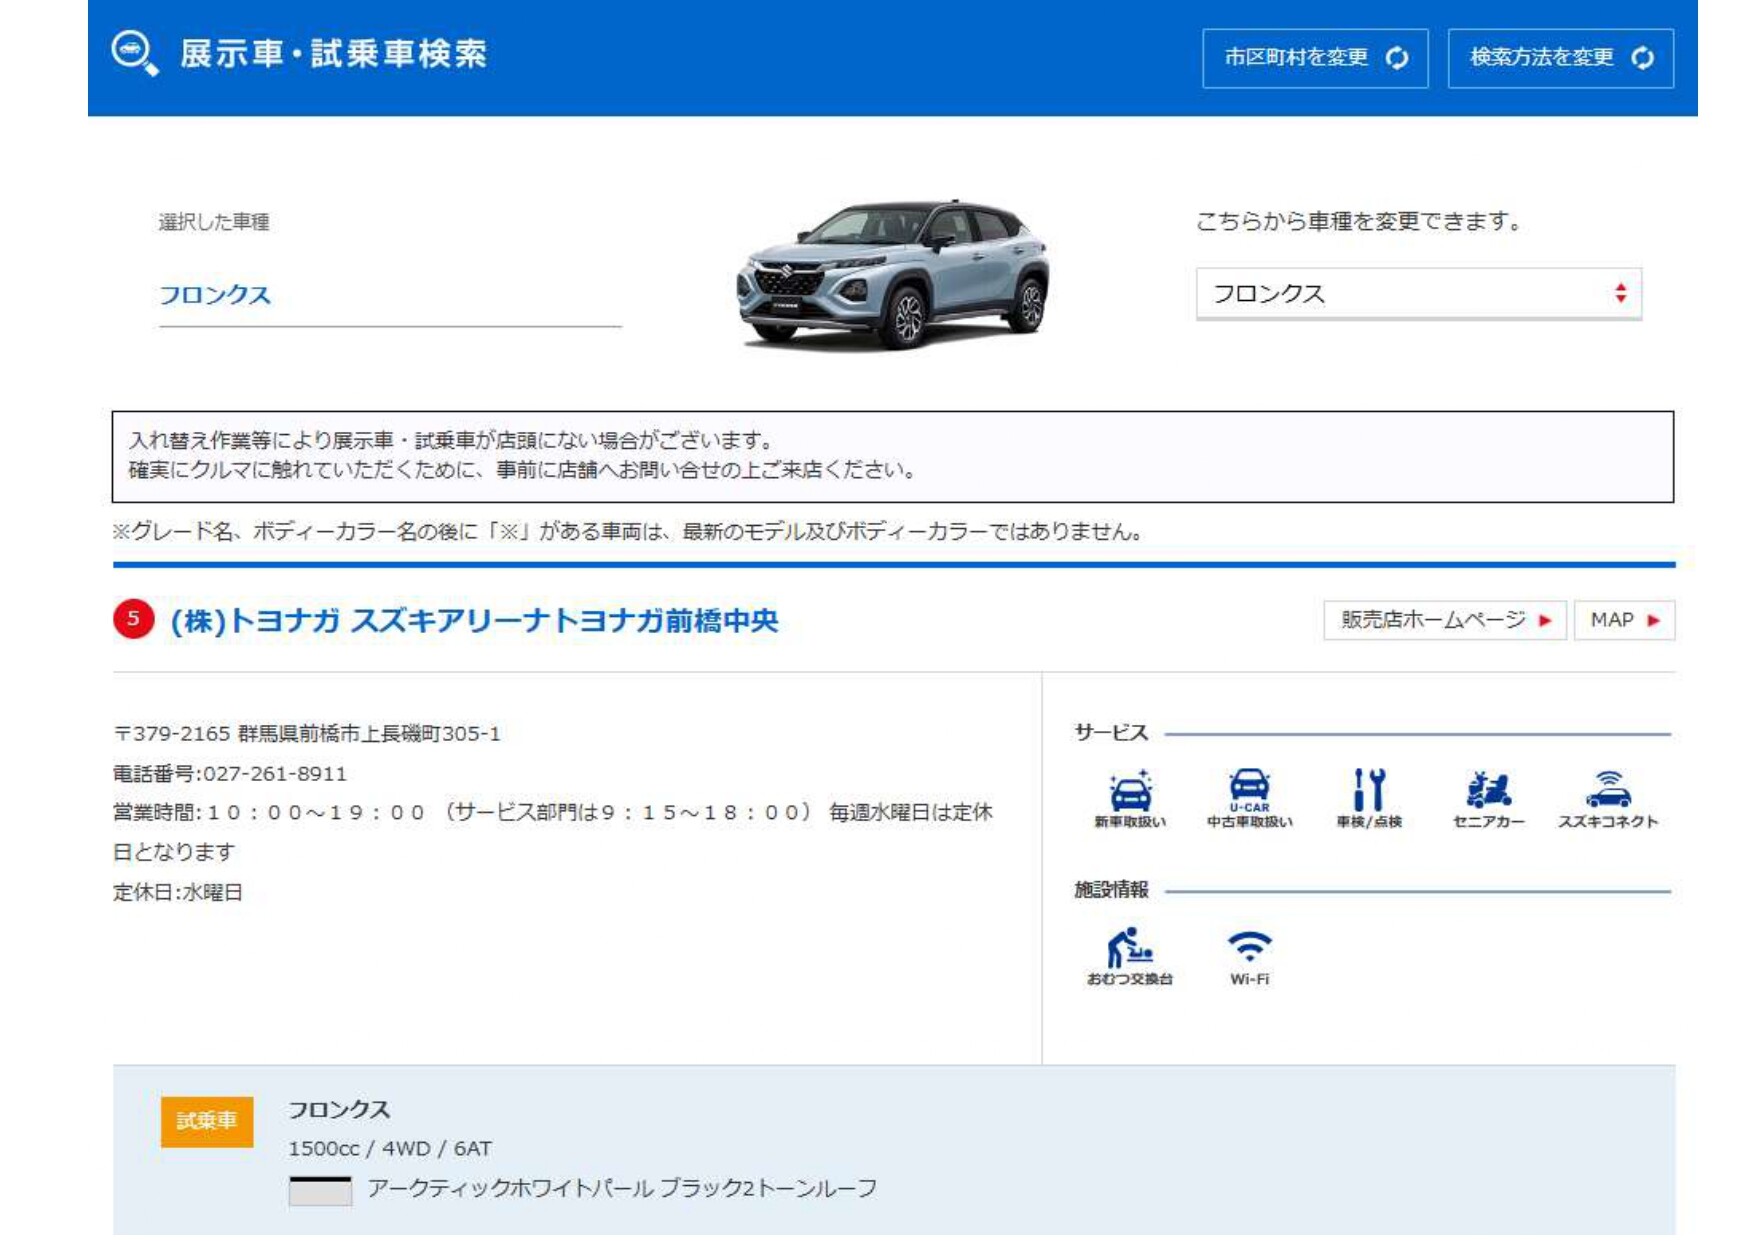Click the car search magnifier icon in header
1755x1241 pixels.
point(135,53)
